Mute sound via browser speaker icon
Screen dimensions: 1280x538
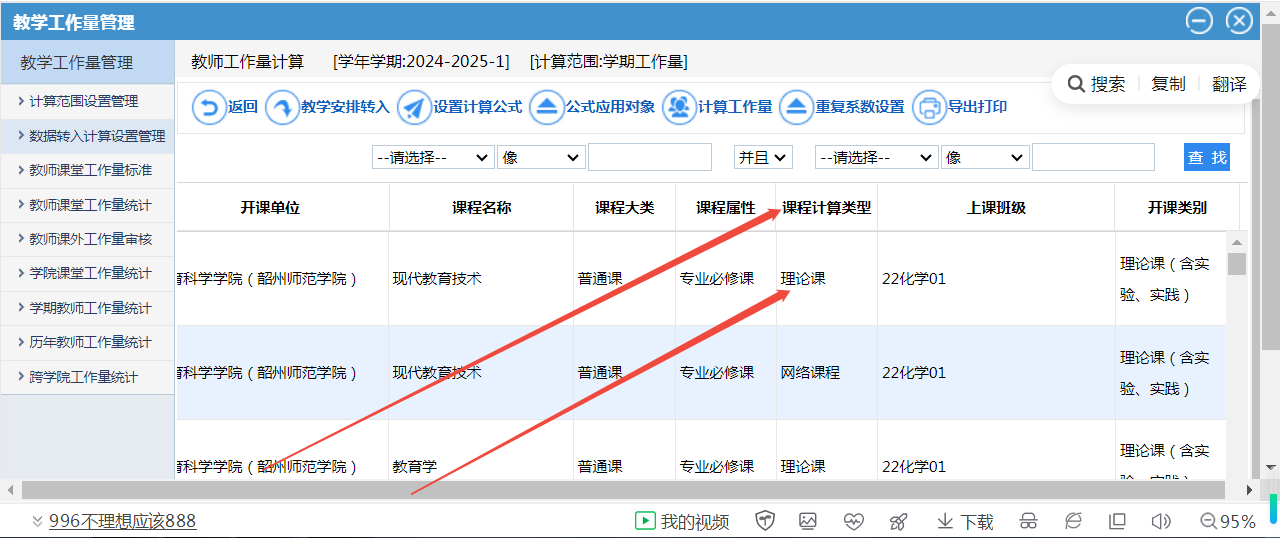[x=1160, y=521]
